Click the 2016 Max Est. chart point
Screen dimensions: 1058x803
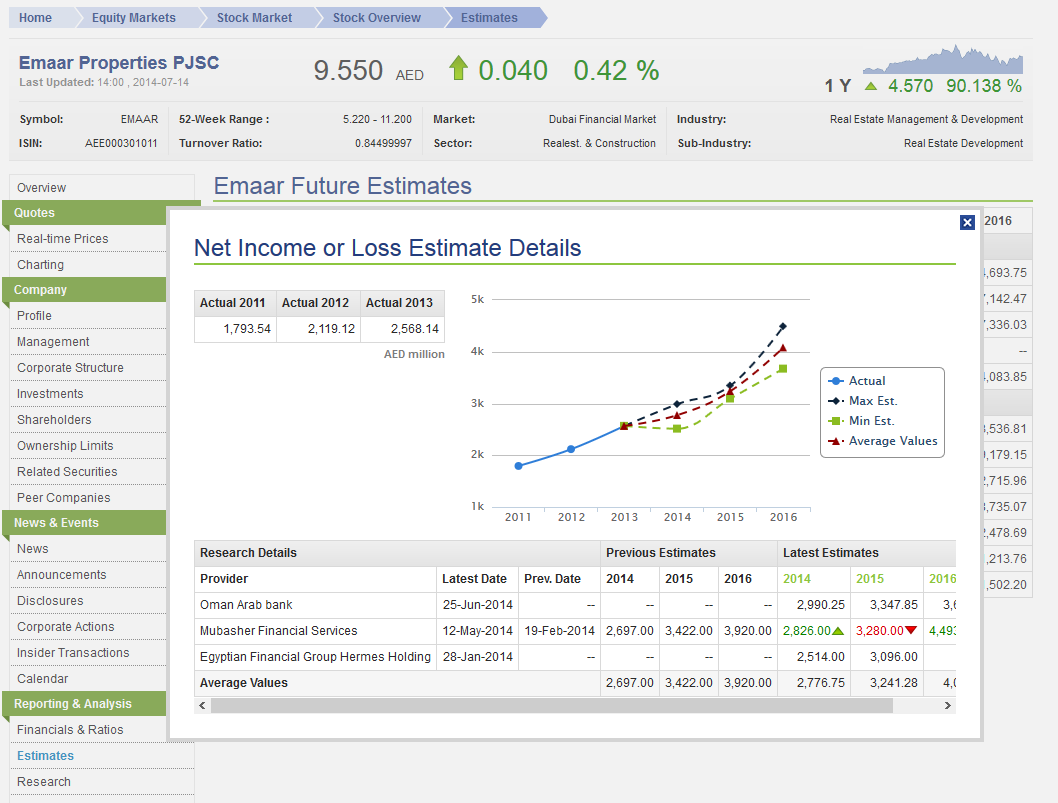[783, 327]
